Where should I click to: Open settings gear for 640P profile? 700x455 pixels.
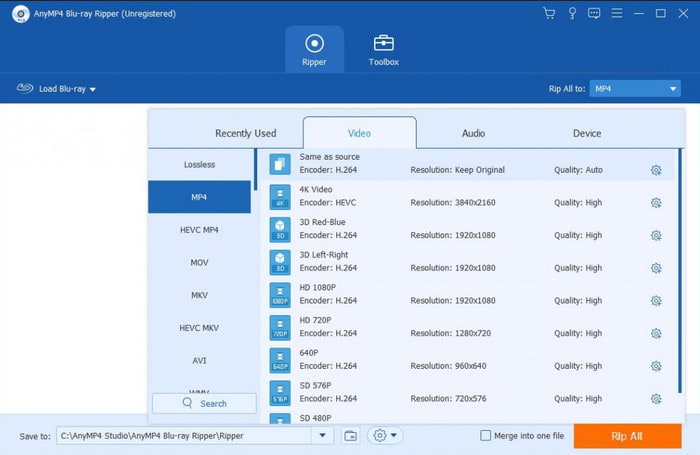[656, 366]
